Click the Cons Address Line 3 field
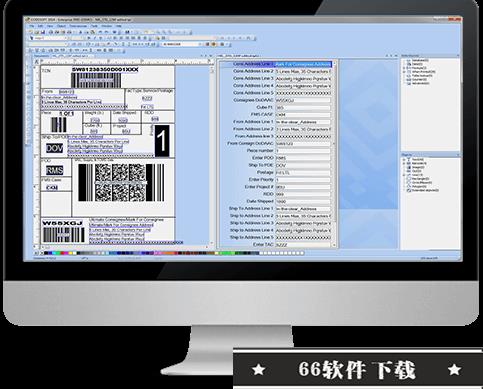Viewport: 483px width, 389px height. [303, 79]
